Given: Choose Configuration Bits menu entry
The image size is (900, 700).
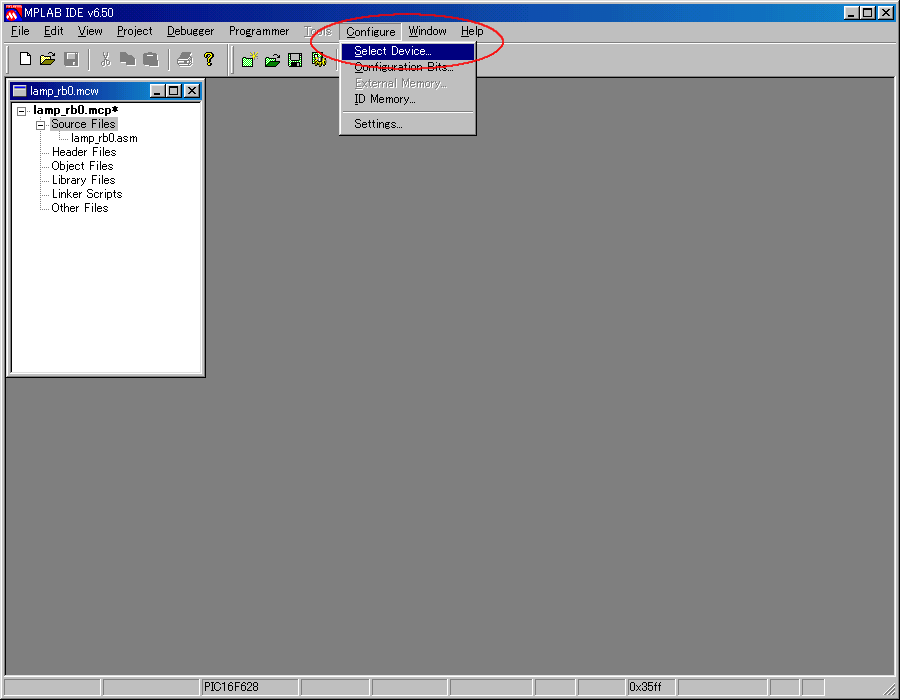Looking at the screenshot, I should (x=408, y=67).
